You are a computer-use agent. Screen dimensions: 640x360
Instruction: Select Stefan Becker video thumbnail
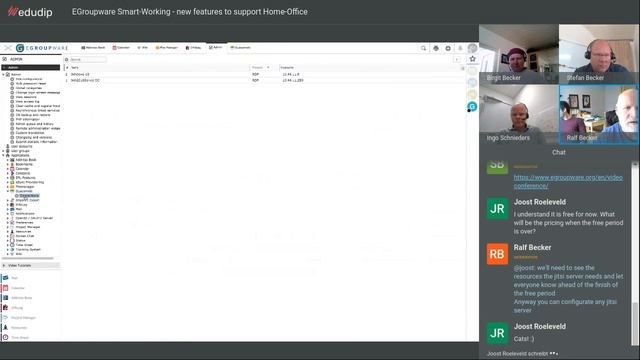(x=599, y=54)
